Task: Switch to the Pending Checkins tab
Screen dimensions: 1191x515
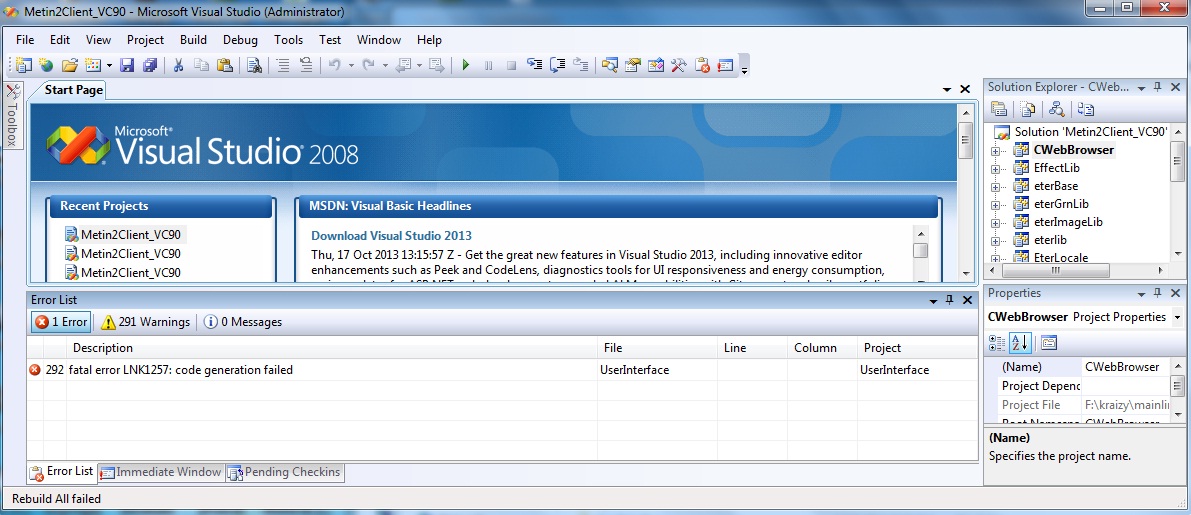Action: (284, 472)
